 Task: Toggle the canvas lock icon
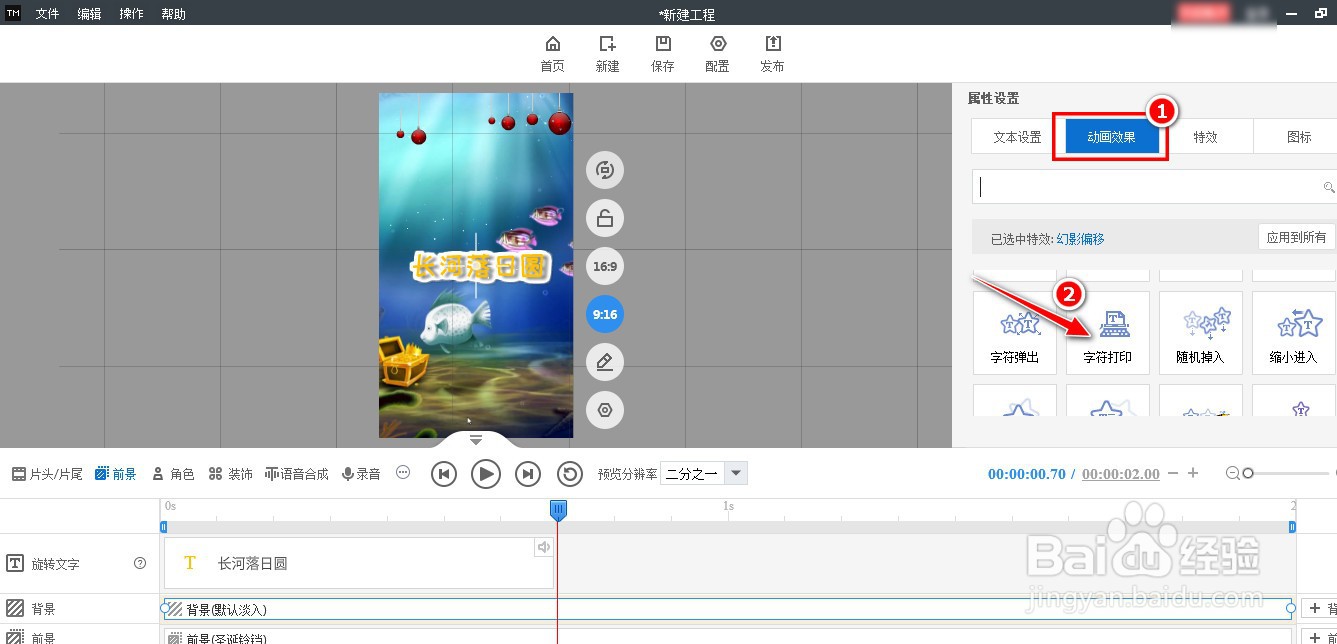[x=605, y=218]
